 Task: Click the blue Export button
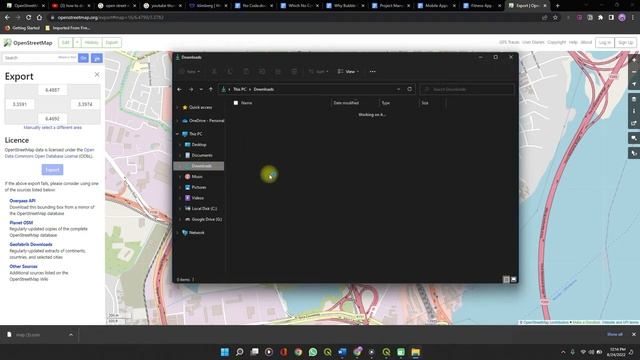[x=52, y=169]
